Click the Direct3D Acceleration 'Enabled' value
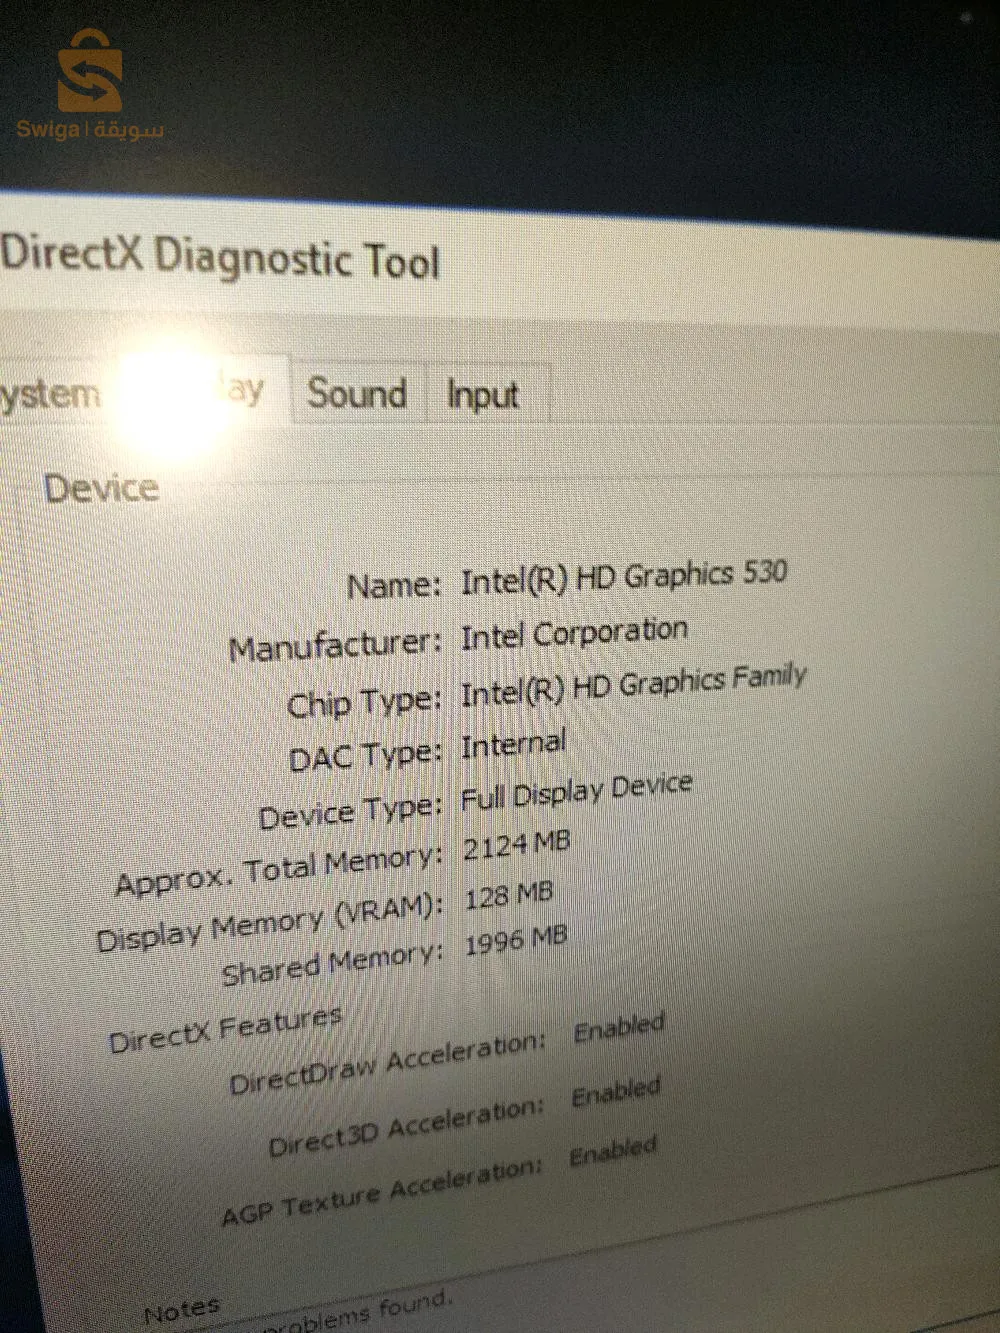This screenshot has height=1333, width=1000. click(616, 1092)
